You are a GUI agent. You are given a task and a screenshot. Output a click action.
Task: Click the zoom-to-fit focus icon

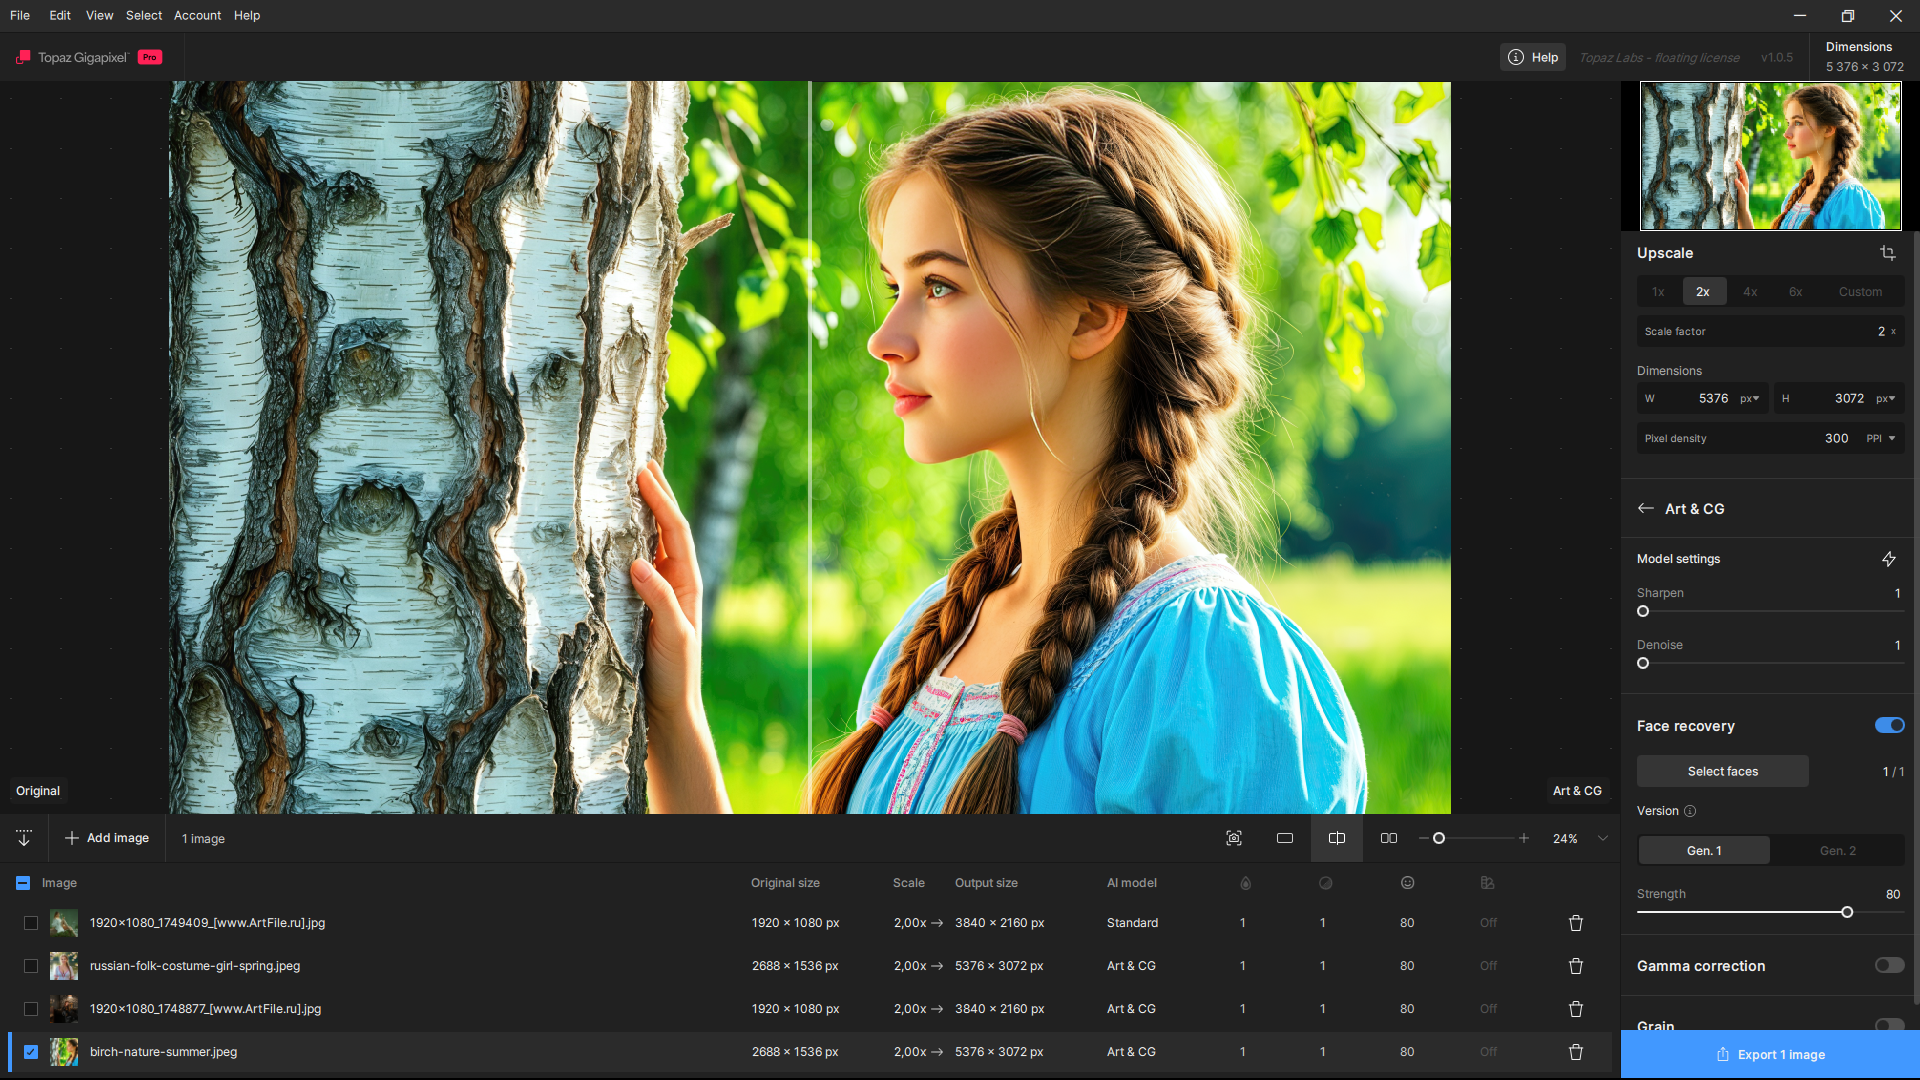1233,838
